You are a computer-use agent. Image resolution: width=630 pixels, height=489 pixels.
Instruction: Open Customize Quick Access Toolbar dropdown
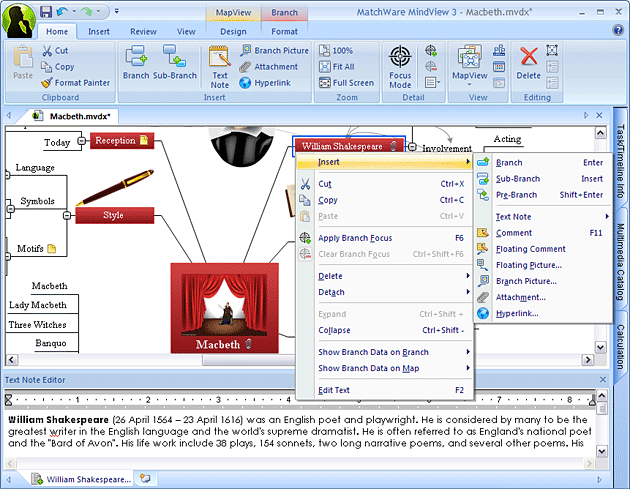117,11
